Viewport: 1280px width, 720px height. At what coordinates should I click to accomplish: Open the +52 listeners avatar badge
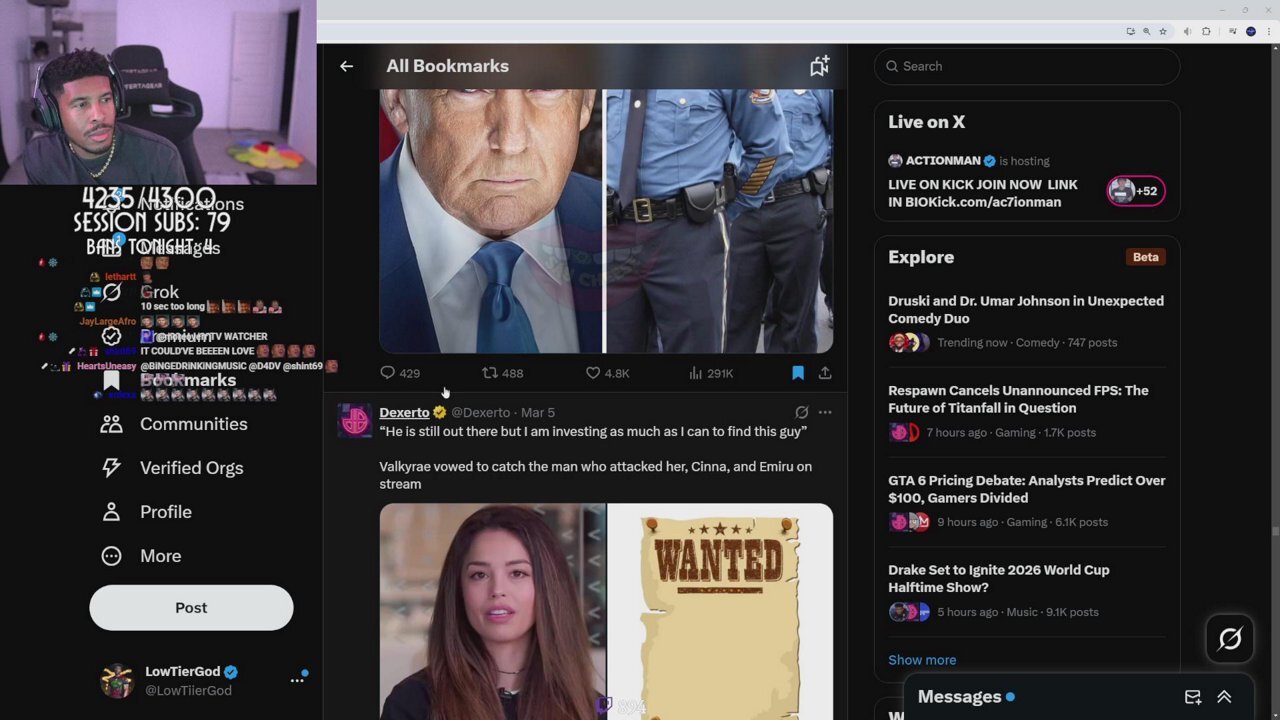click(1136, 191)
